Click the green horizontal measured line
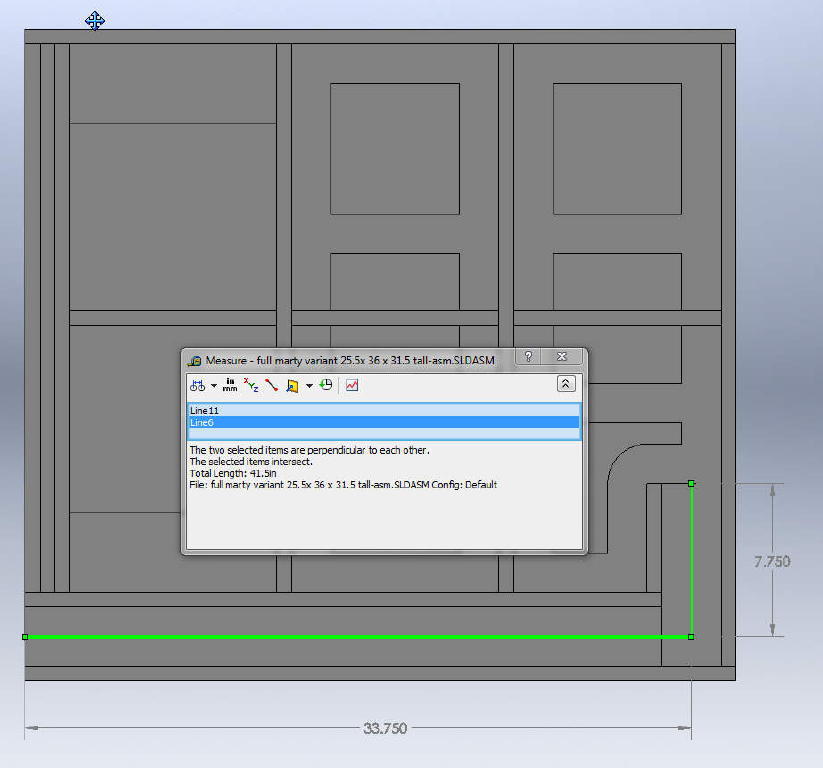This screenshot has height=768, width=823. click(x=358, y=637)
